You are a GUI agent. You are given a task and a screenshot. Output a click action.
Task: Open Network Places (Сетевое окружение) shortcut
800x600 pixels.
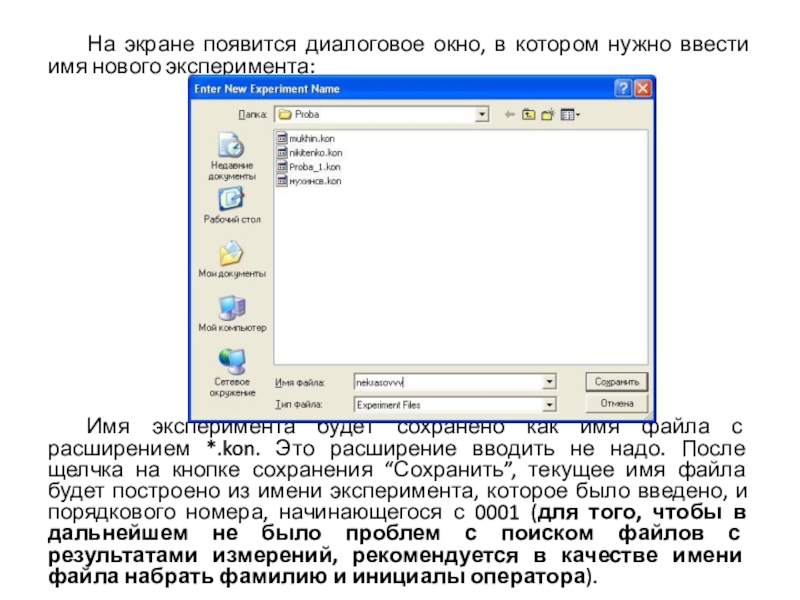point(232,373)
